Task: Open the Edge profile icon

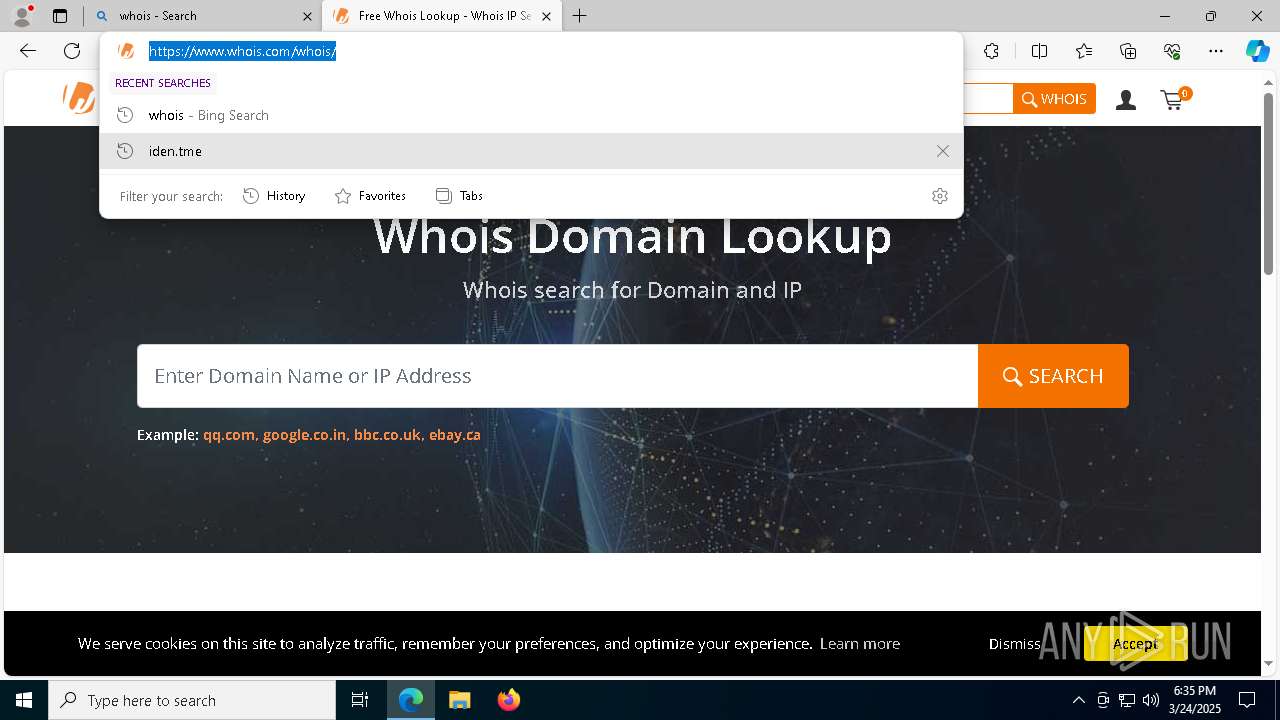Action: (x=22, y=16)
